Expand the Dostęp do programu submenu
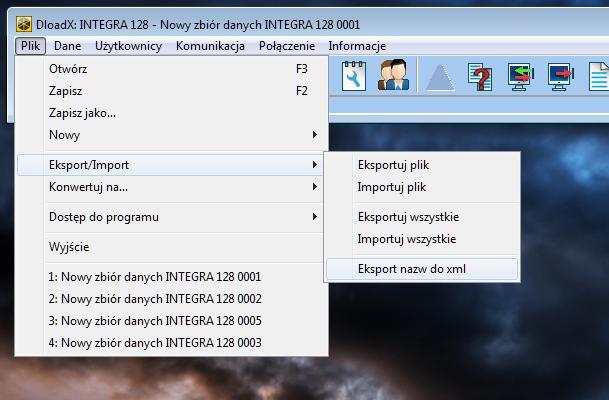Image resolution: width=609 pixels, height=400 pixels. coord(171,217)
